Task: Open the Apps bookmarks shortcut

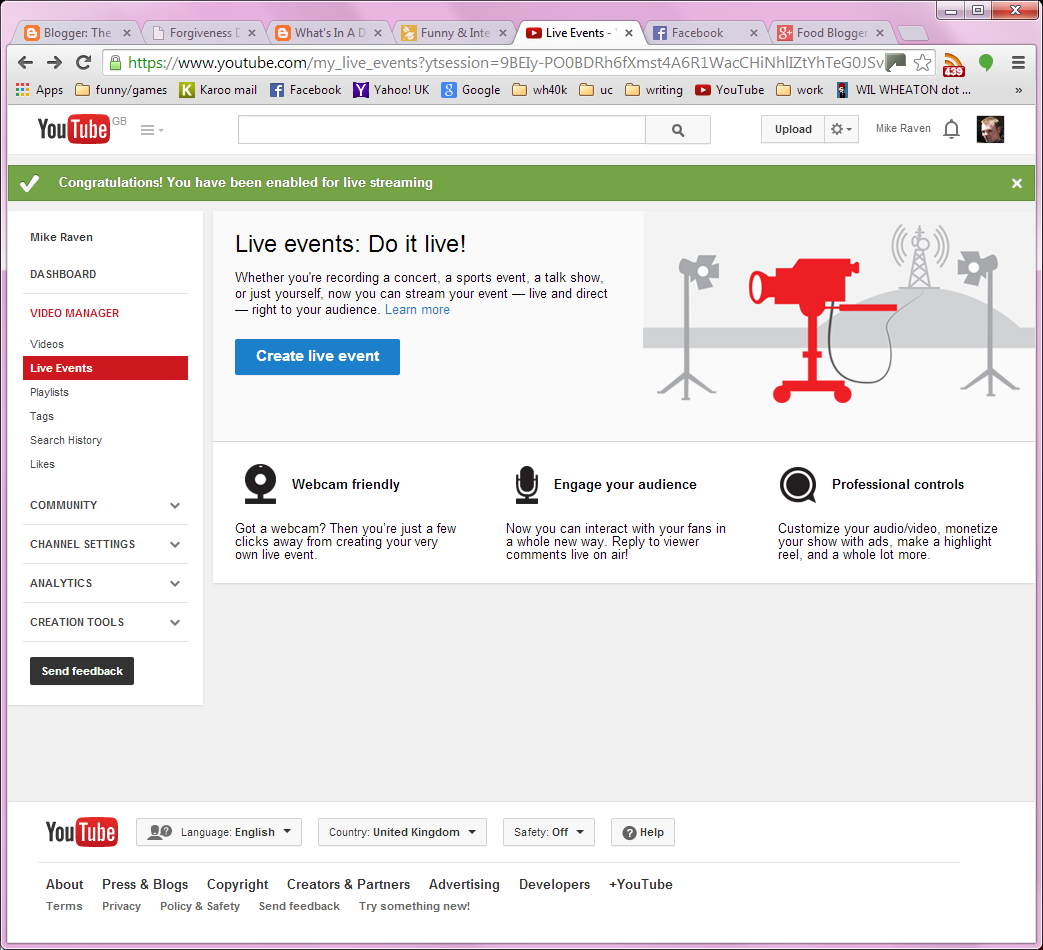Action: point(39,90)
